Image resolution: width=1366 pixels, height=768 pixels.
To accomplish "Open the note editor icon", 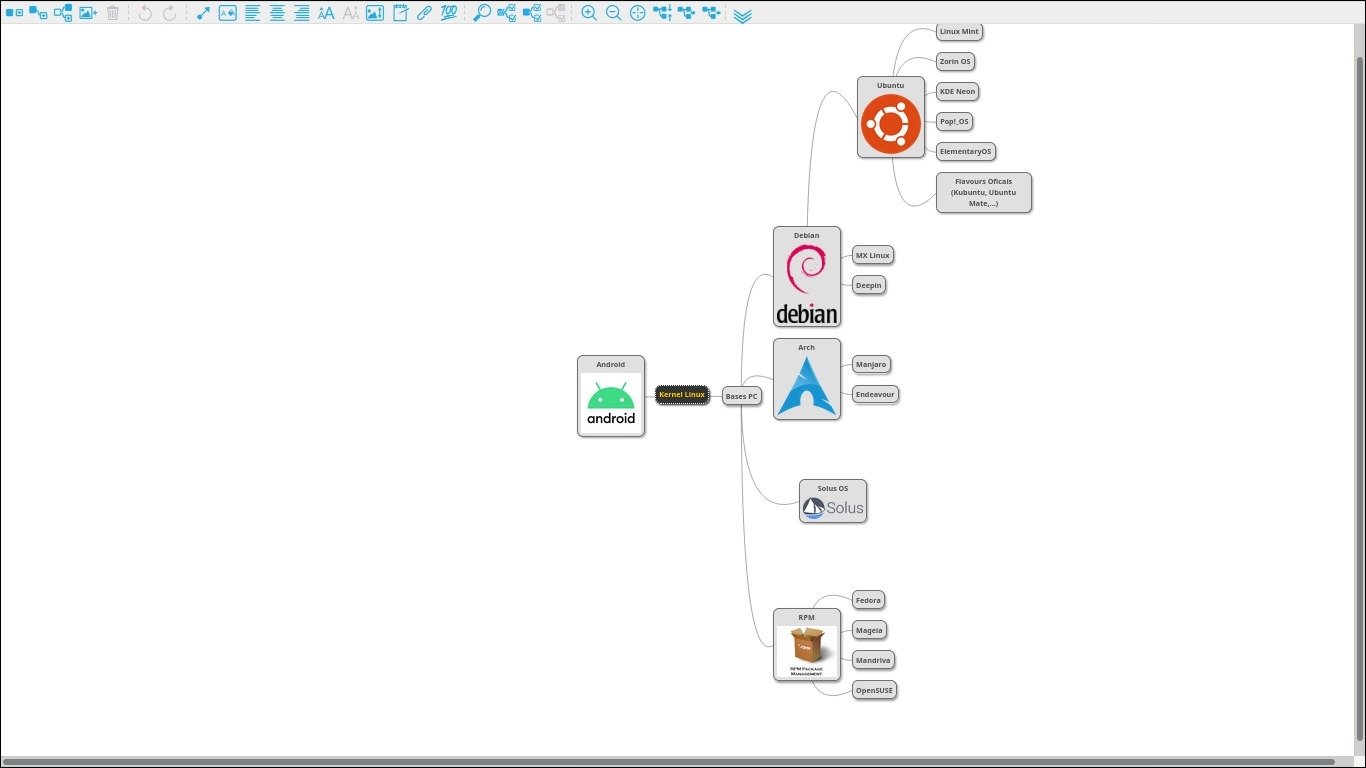I will tap(400, 13).
